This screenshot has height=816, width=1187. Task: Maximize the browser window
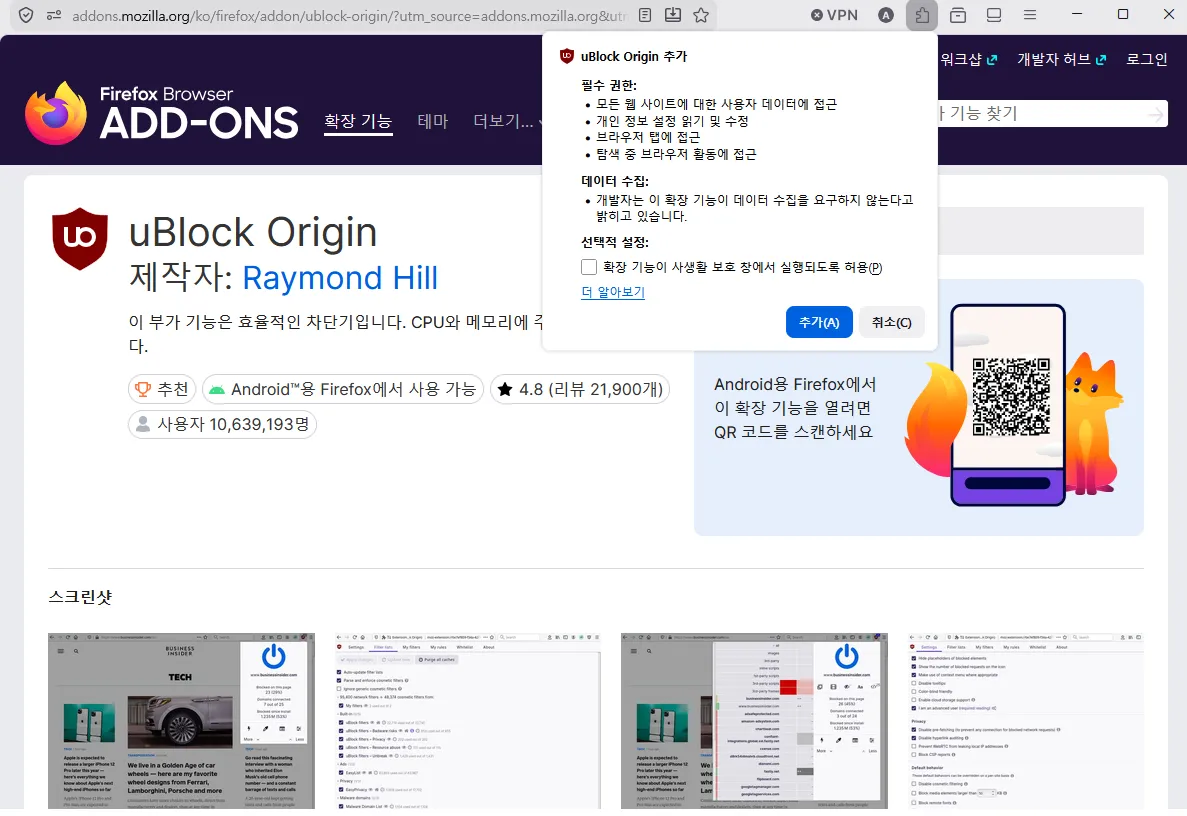(x=1123, y=14)
